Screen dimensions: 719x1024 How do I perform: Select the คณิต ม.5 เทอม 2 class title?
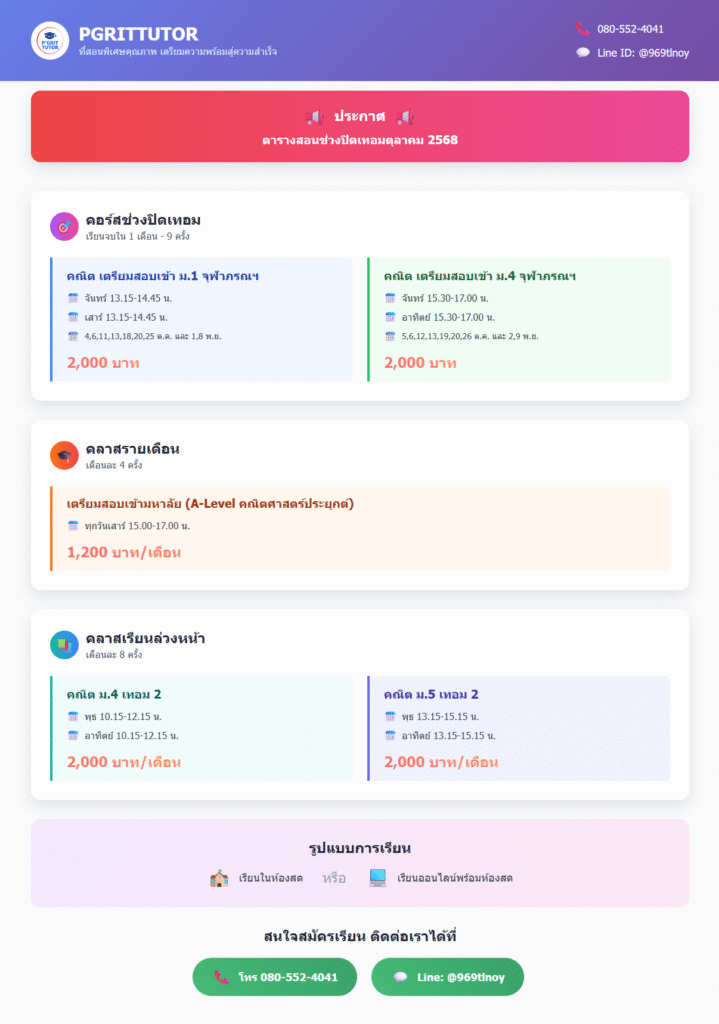coord(431,694)
